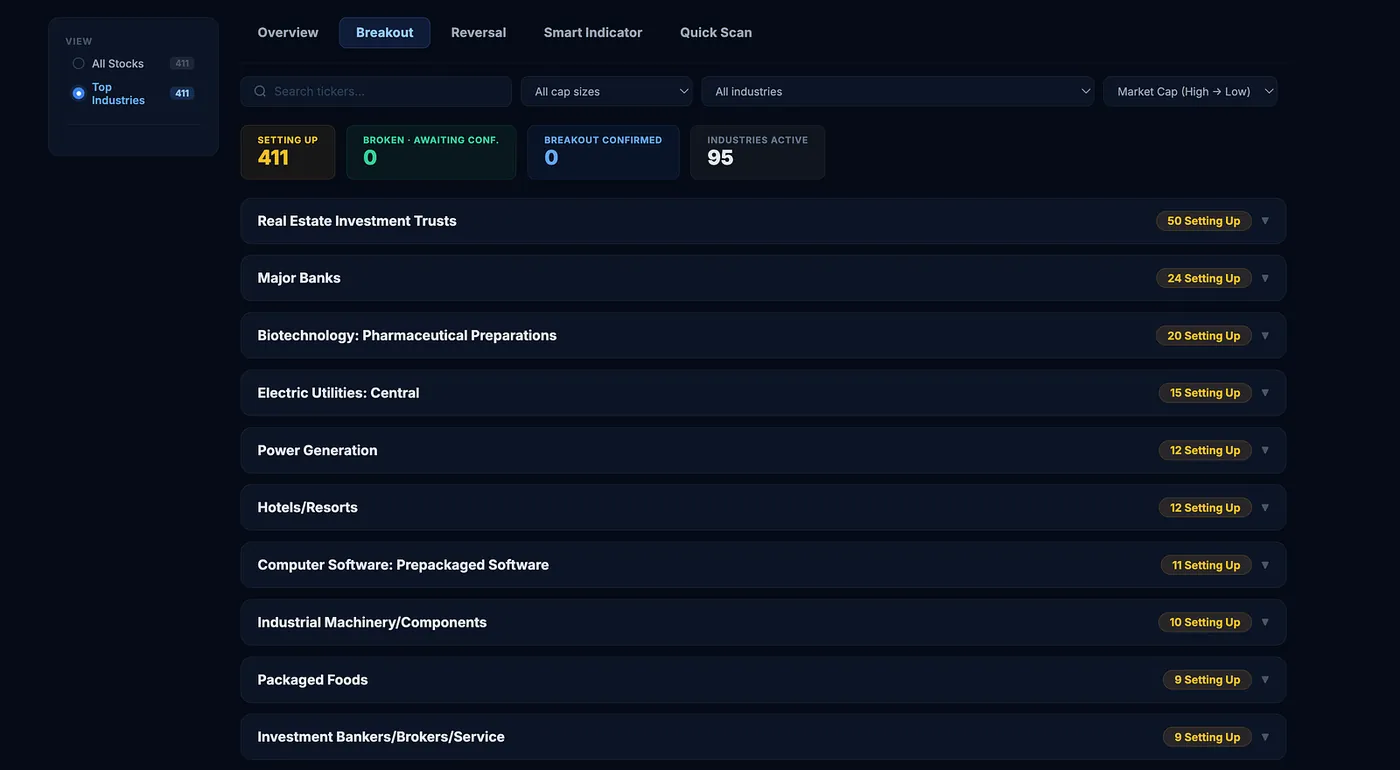Click the Power Generation title
The image size is (1400, 770).
click(317, 450)
